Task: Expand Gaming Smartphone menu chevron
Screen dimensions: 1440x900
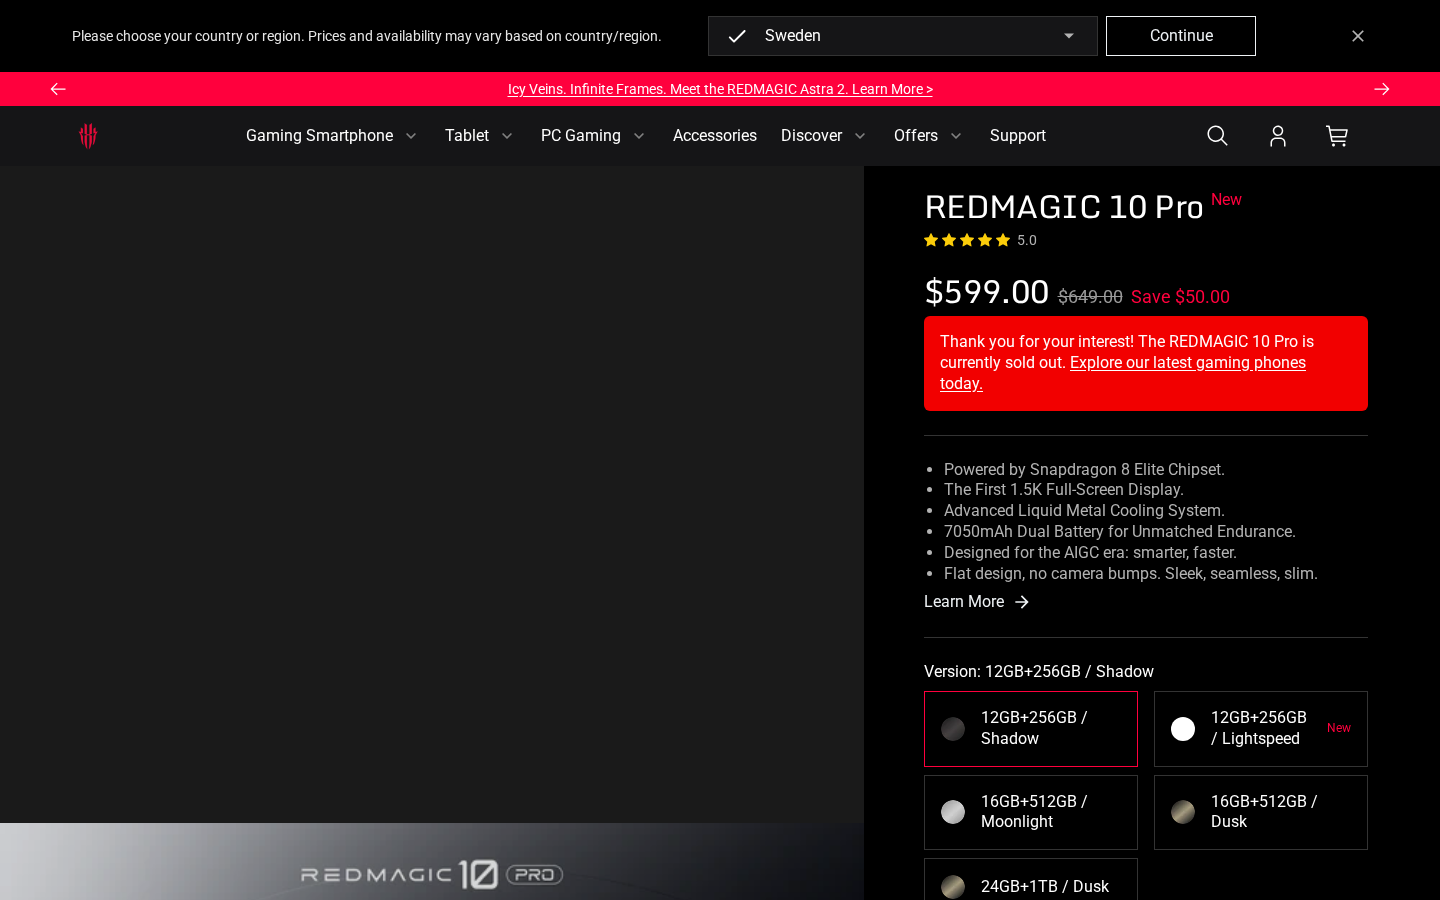Action: click(x=411, y=136)
